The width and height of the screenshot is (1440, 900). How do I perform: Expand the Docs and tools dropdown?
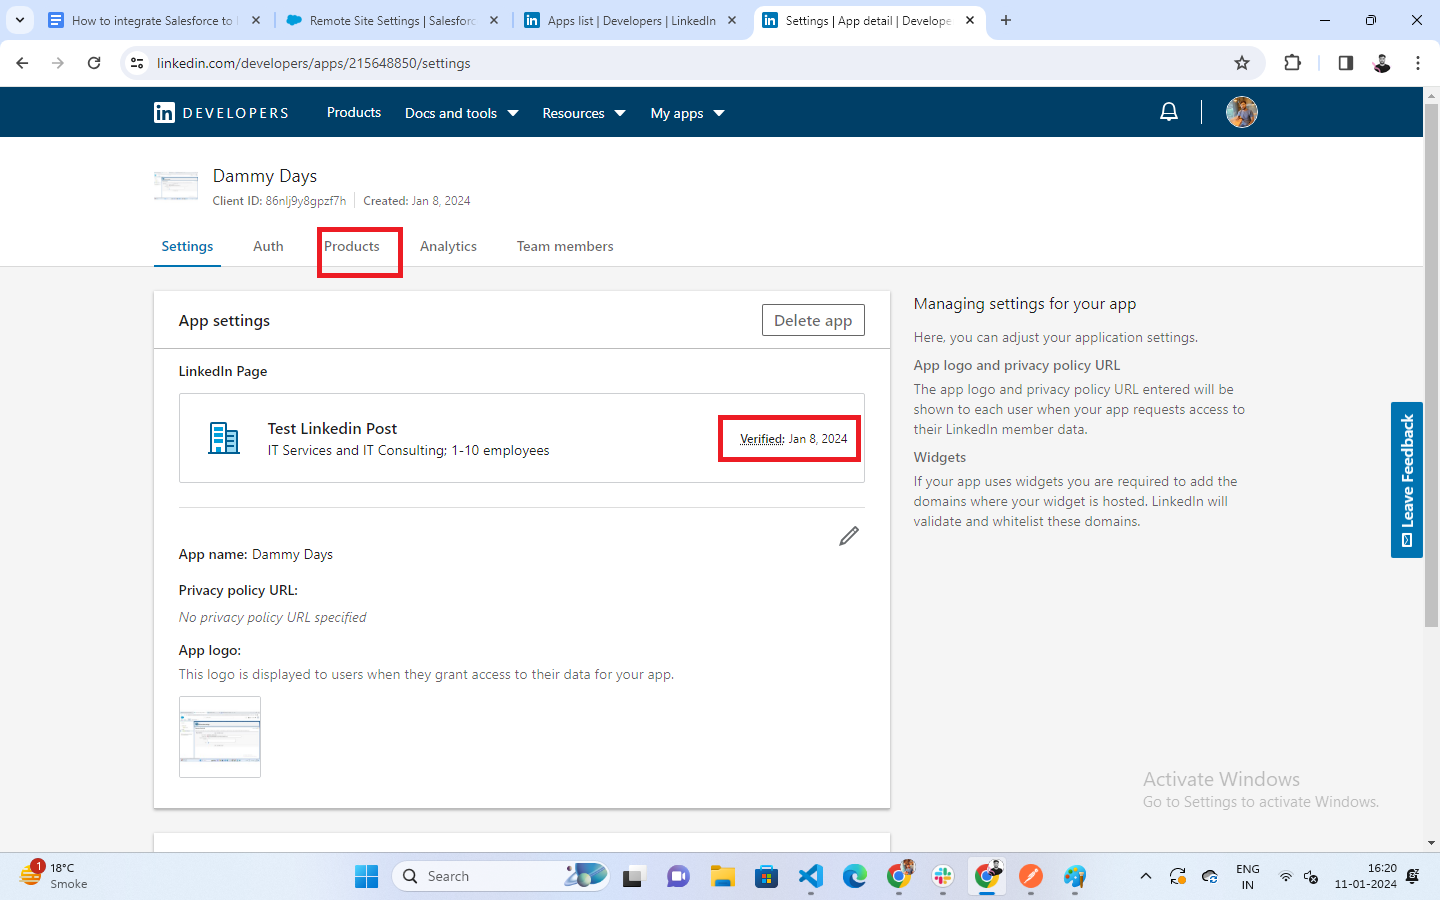(462, 113)
